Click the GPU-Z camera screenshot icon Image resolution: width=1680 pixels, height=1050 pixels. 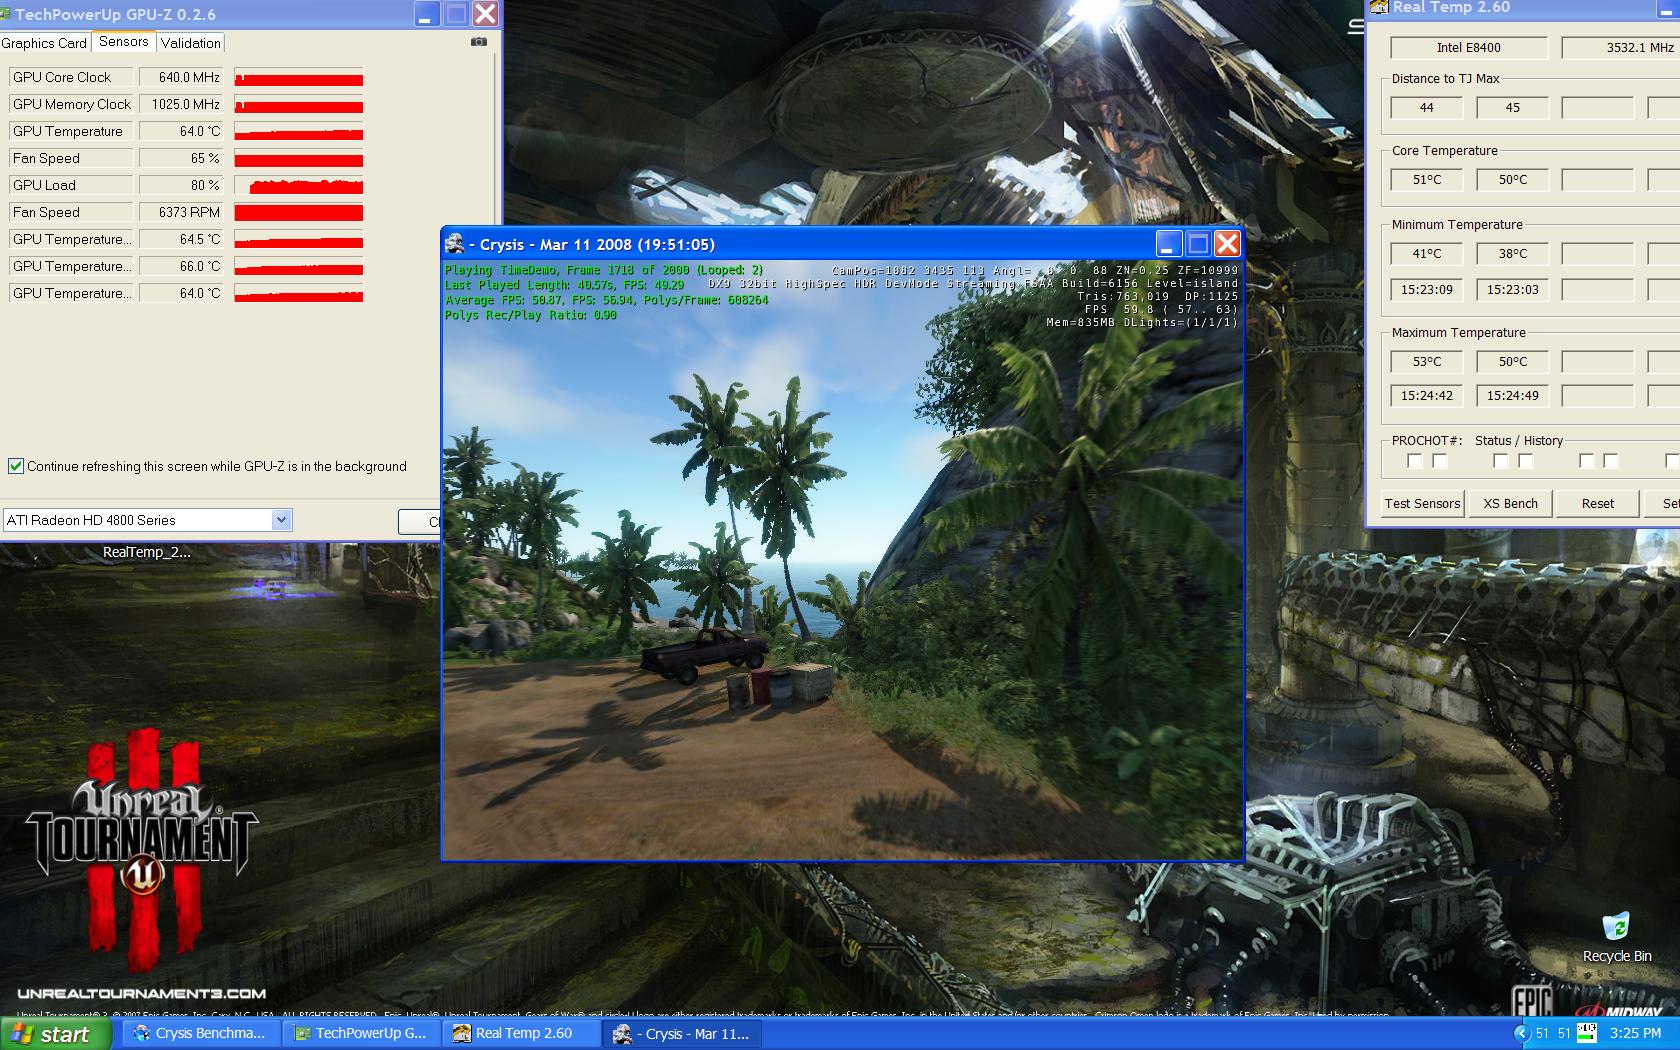(x=479, y=42)
